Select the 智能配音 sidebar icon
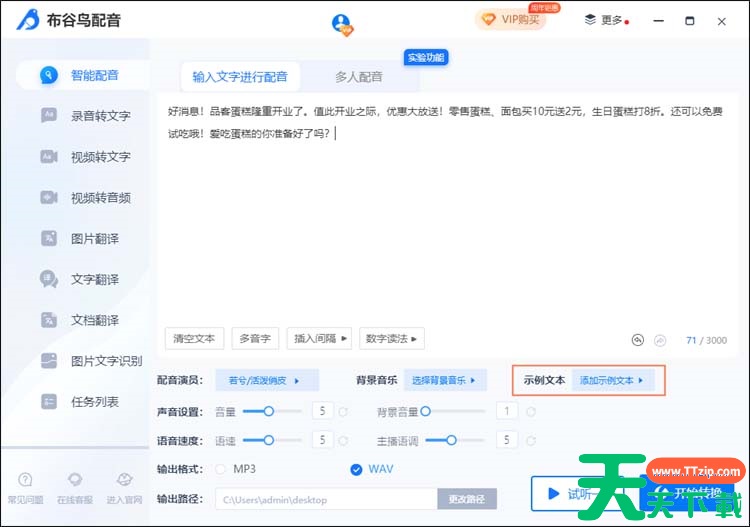This screenshot has width=750, height=527. pyautogui.click(x=49, y=75)
